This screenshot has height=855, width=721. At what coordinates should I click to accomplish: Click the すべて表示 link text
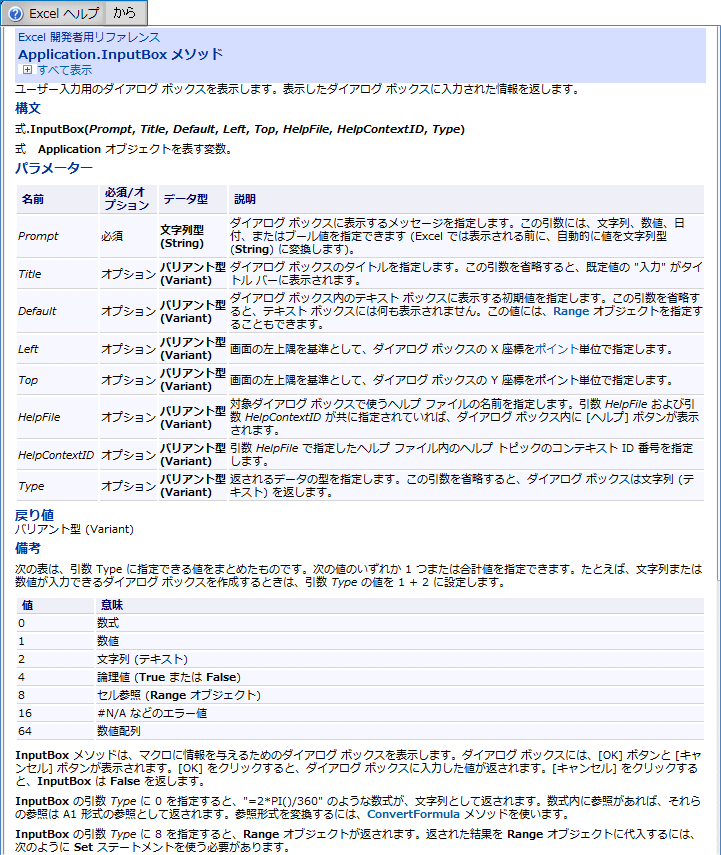pos(64,70)
